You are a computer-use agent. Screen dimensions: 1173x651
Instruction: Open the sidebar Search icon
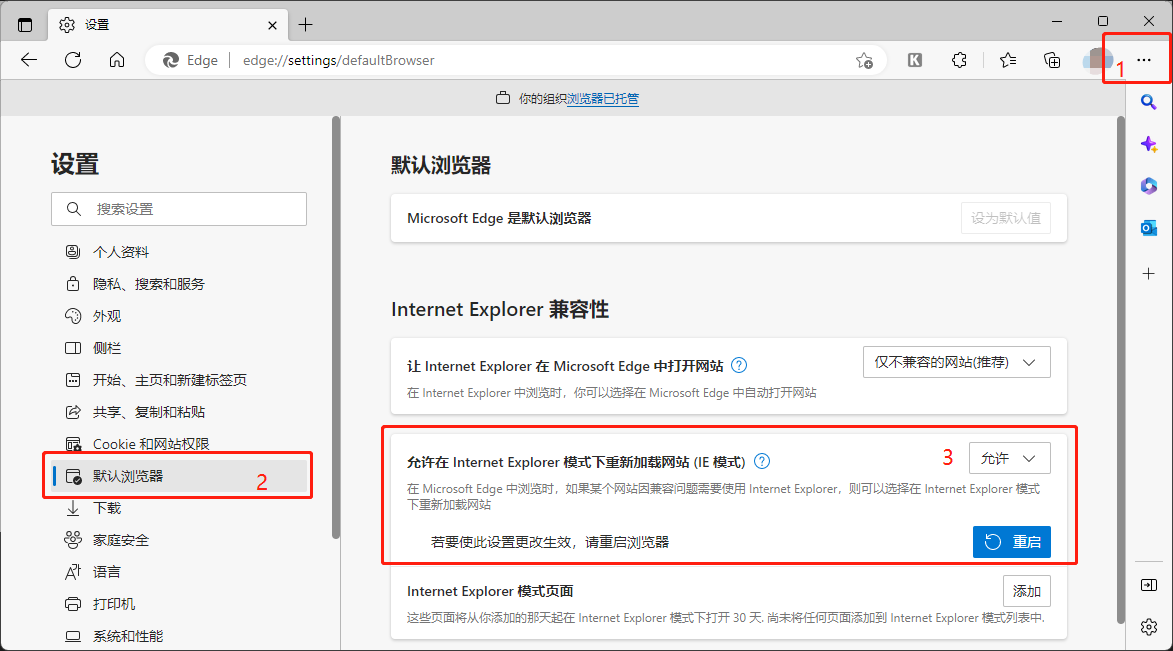click(1148, 102)
